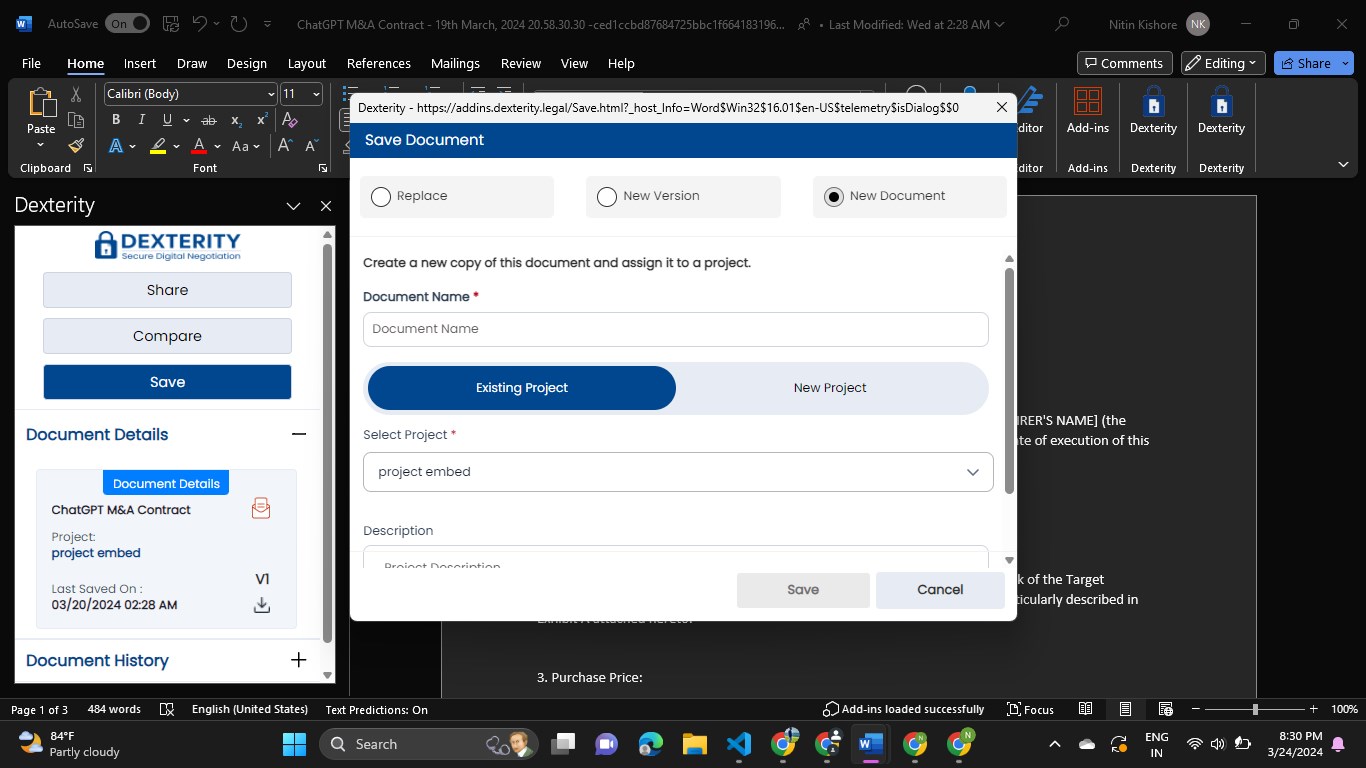Toggle the AutoSave switch
1366x768 pixels.
(x=126, y=24)
